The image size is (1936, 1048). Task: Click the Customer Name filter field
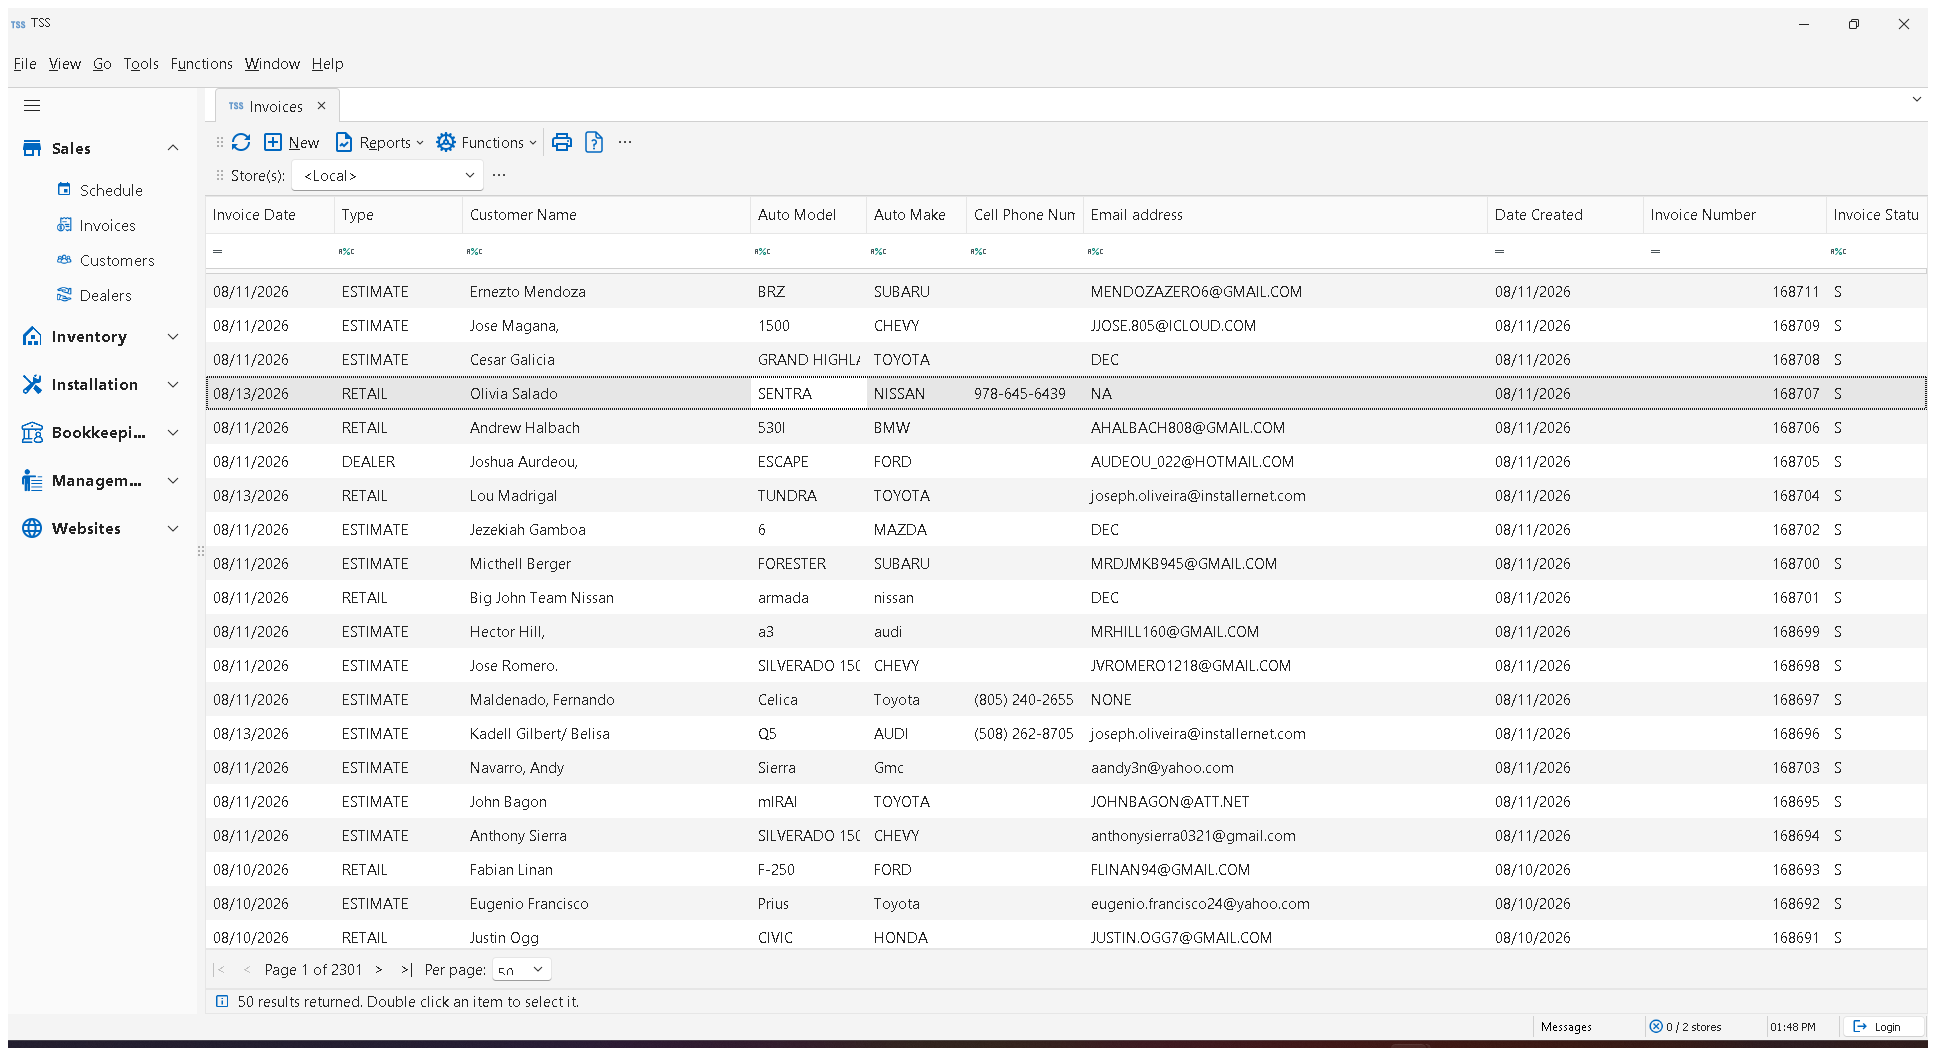tap(606, 251)
